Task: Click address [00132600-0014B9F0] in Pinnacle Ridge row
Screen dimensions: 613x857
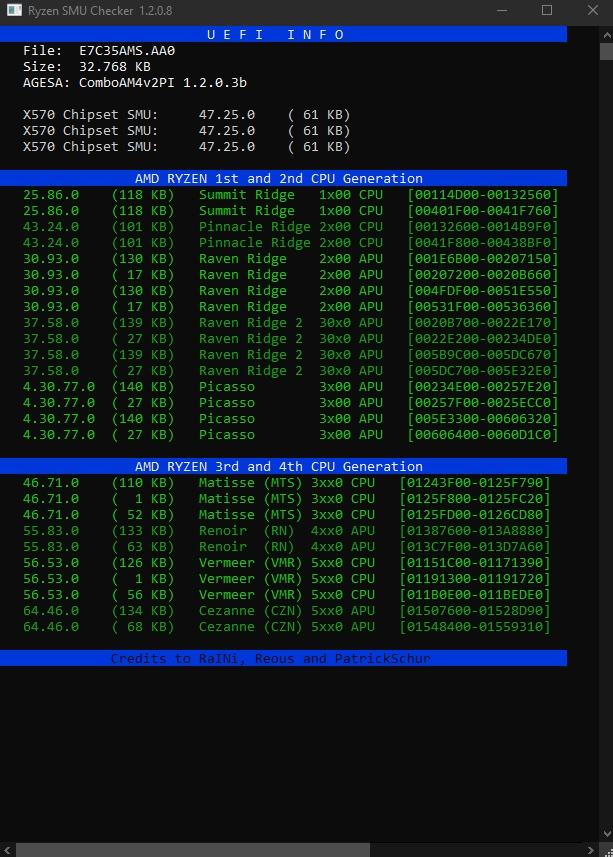Action: coord(483,226)
